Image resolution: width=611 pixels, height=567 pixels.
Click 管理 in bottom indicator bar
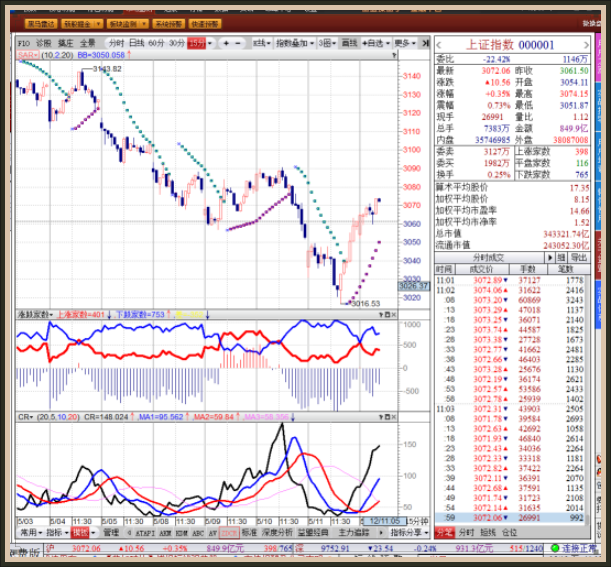pyautogui.click(x=111, y=532)
